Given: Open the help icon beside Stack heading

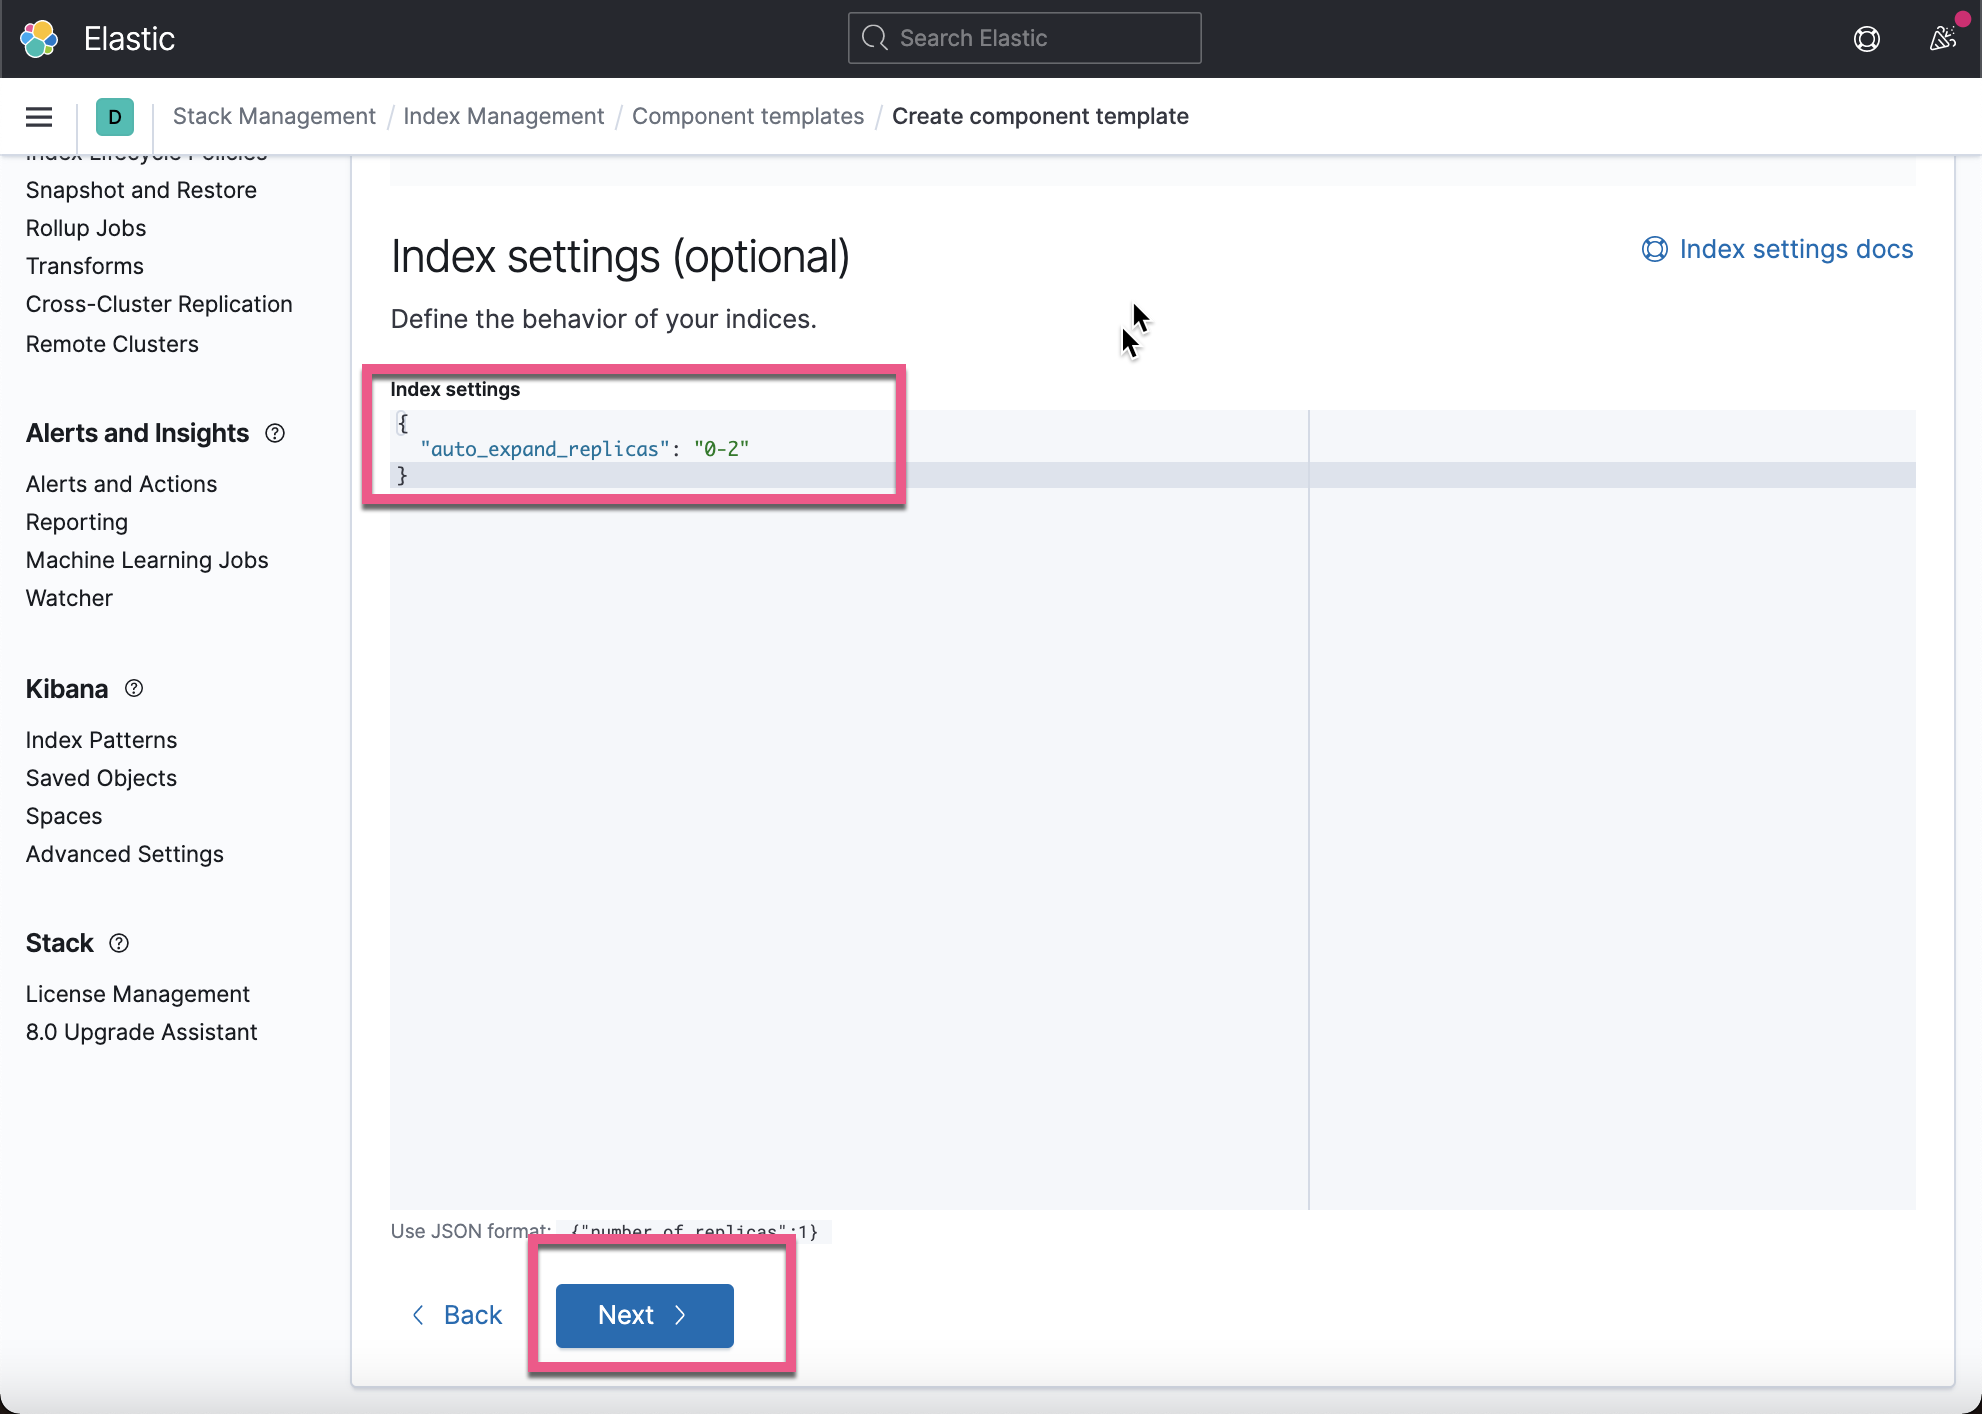Looking at the screenshot, I should coord(119,943).
